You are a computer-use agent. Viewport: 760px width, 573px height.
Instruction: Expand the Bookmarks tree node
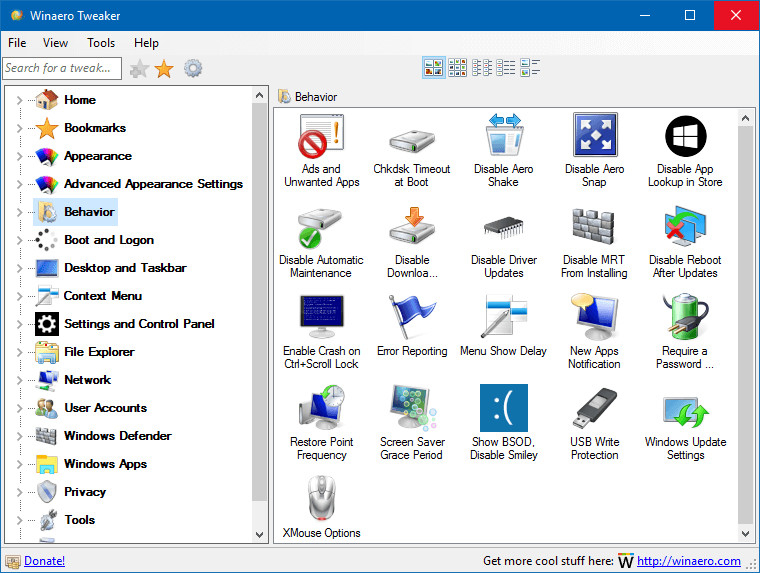(x=19, y=128)
